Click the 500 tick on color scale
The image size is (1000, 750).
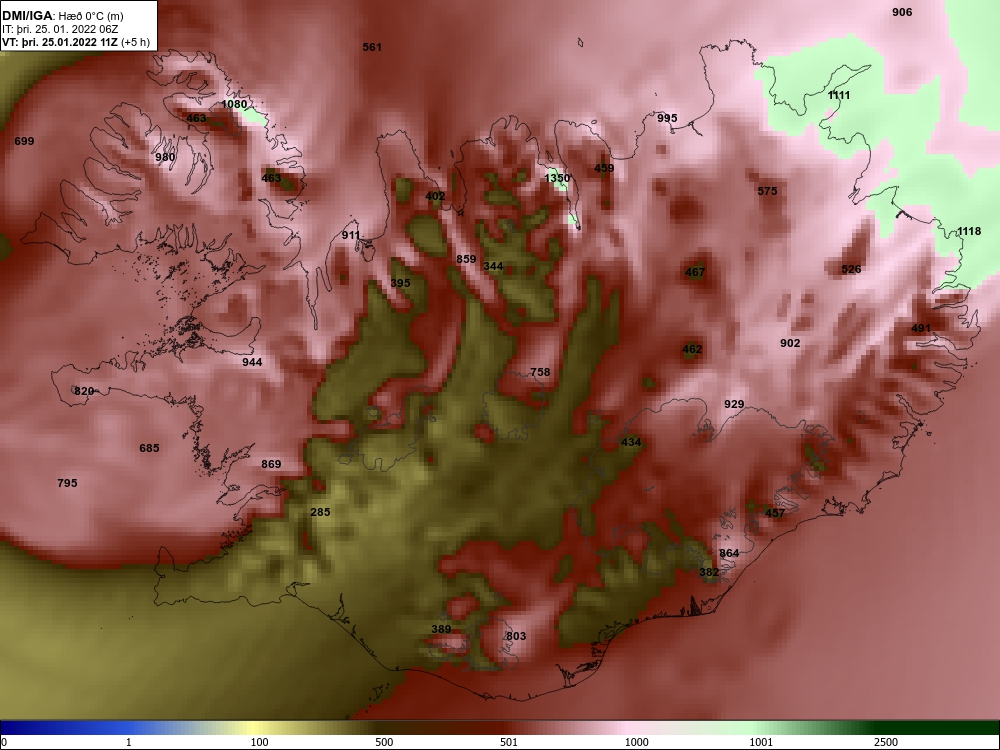[x=384, y=742]
